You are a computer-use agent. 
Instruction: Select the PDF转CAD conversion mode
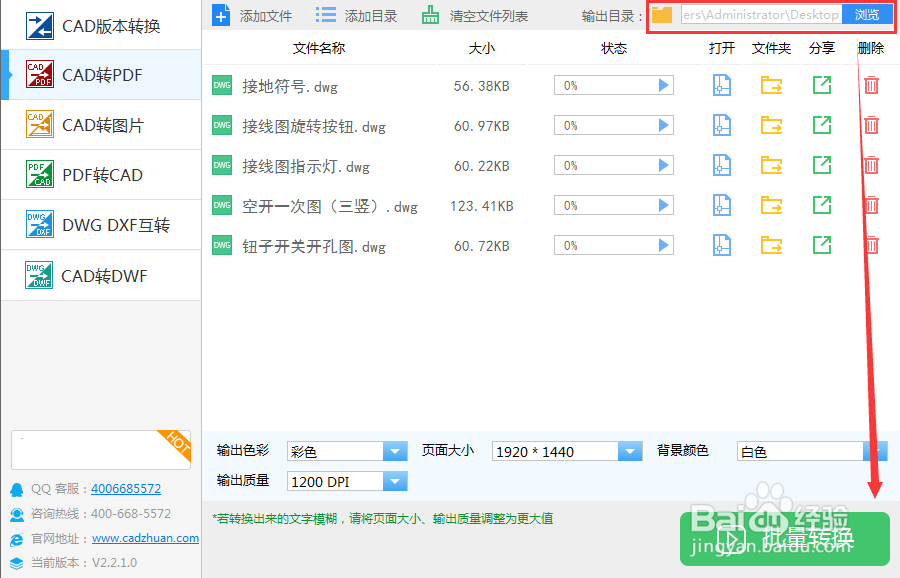point(100,174)
